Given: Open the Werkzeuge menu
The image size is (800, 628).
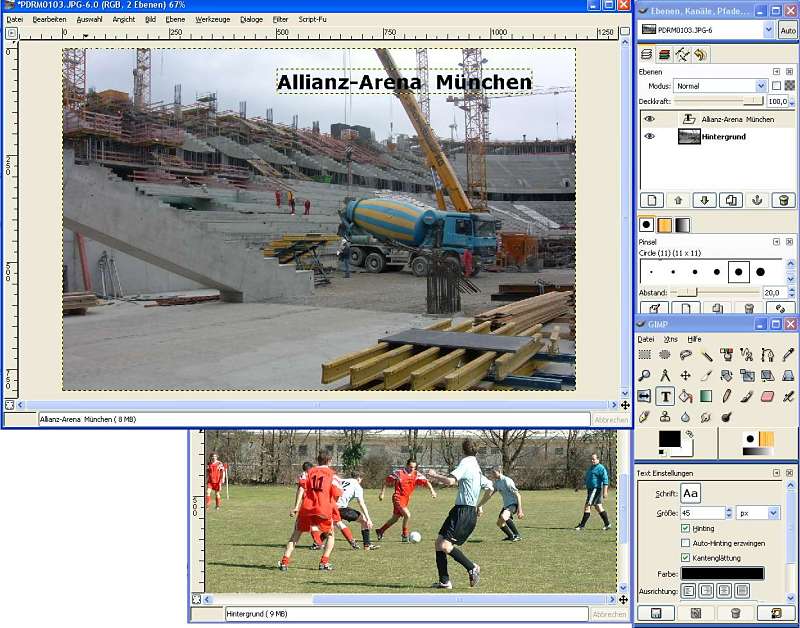Looking at the screenshot, I should (x=213, y=19).
